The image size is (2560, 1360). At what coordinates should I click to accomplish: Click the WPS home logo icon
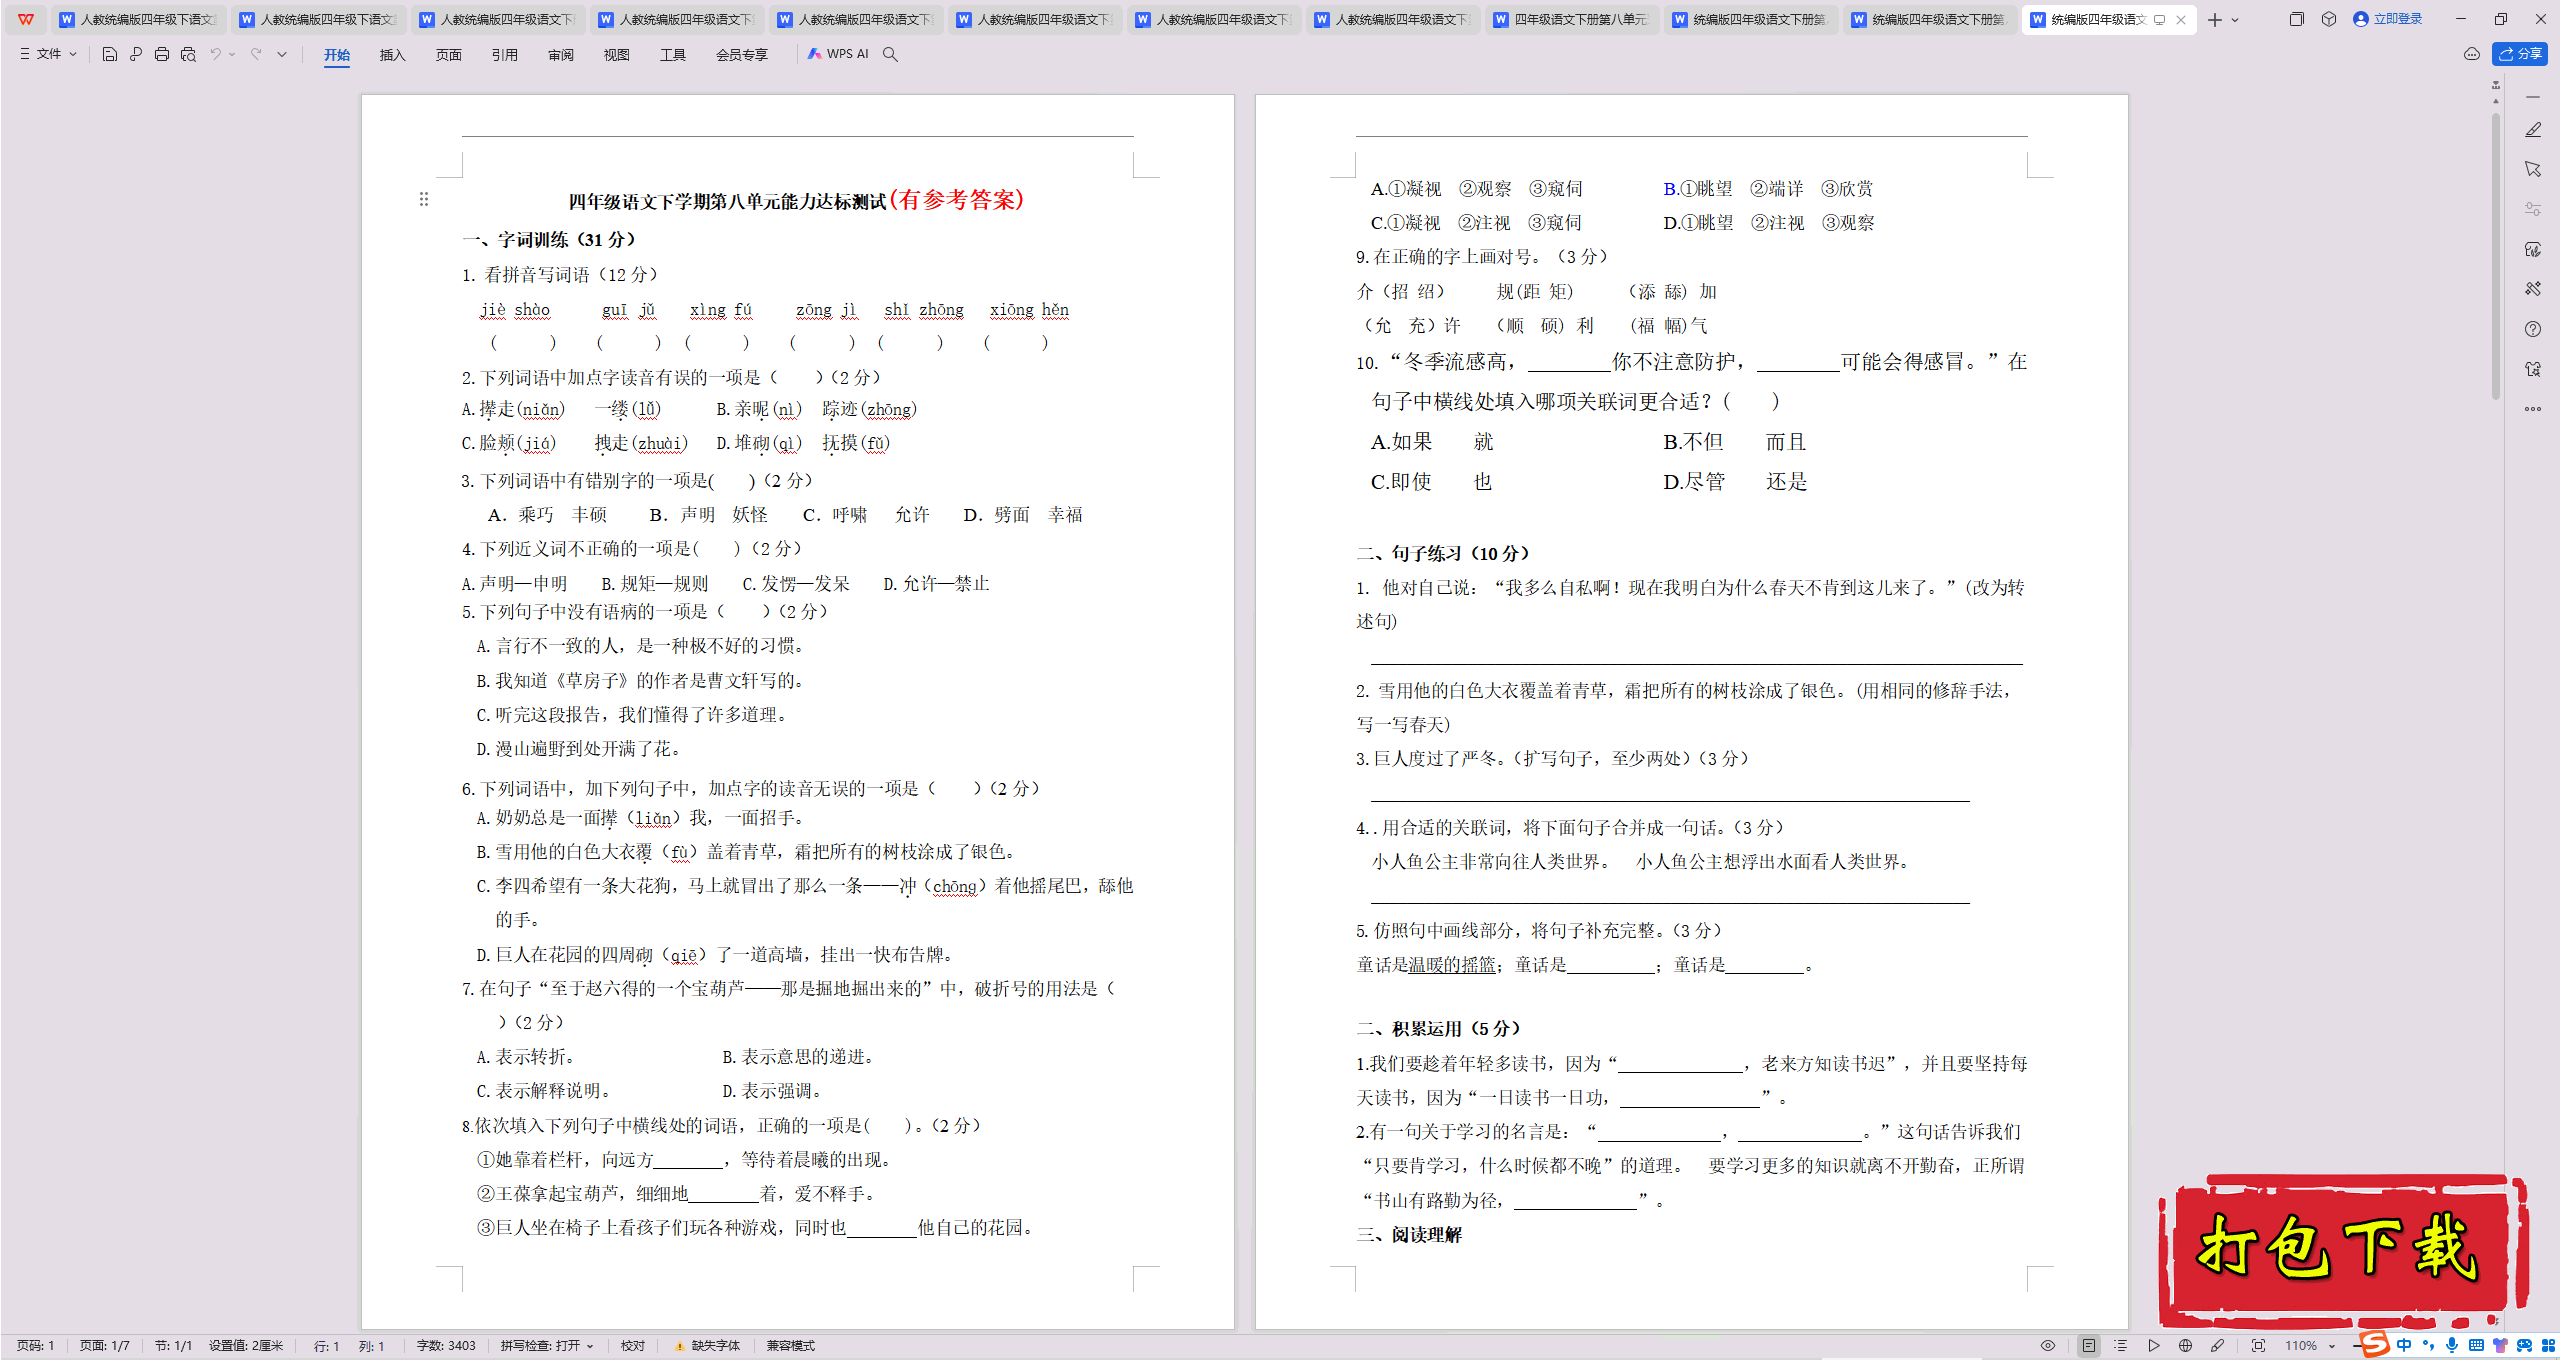click(x=25, y=19)
